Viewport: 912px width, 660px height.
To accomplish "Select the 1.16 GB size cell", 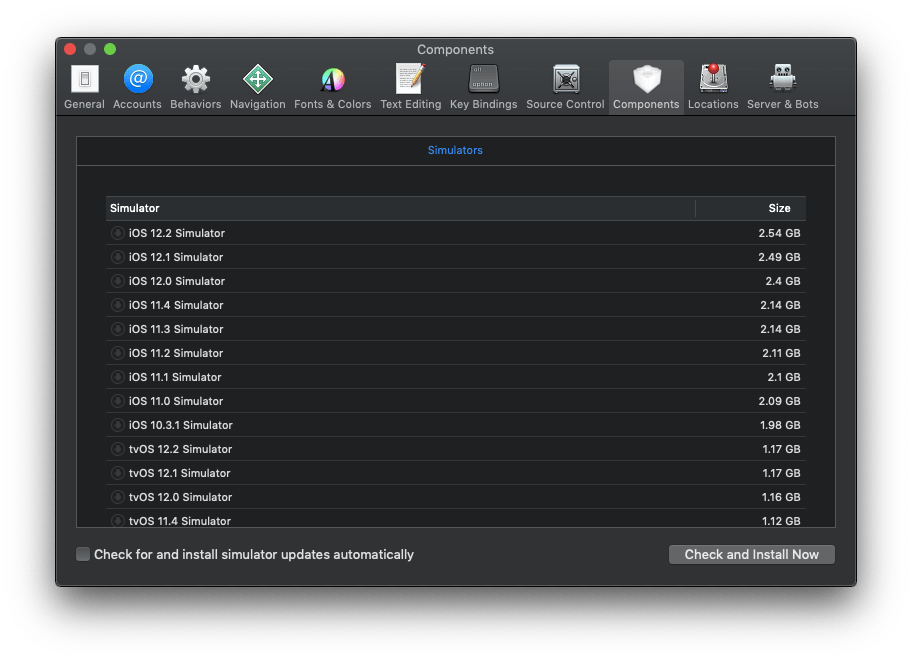I will (781, 497).
